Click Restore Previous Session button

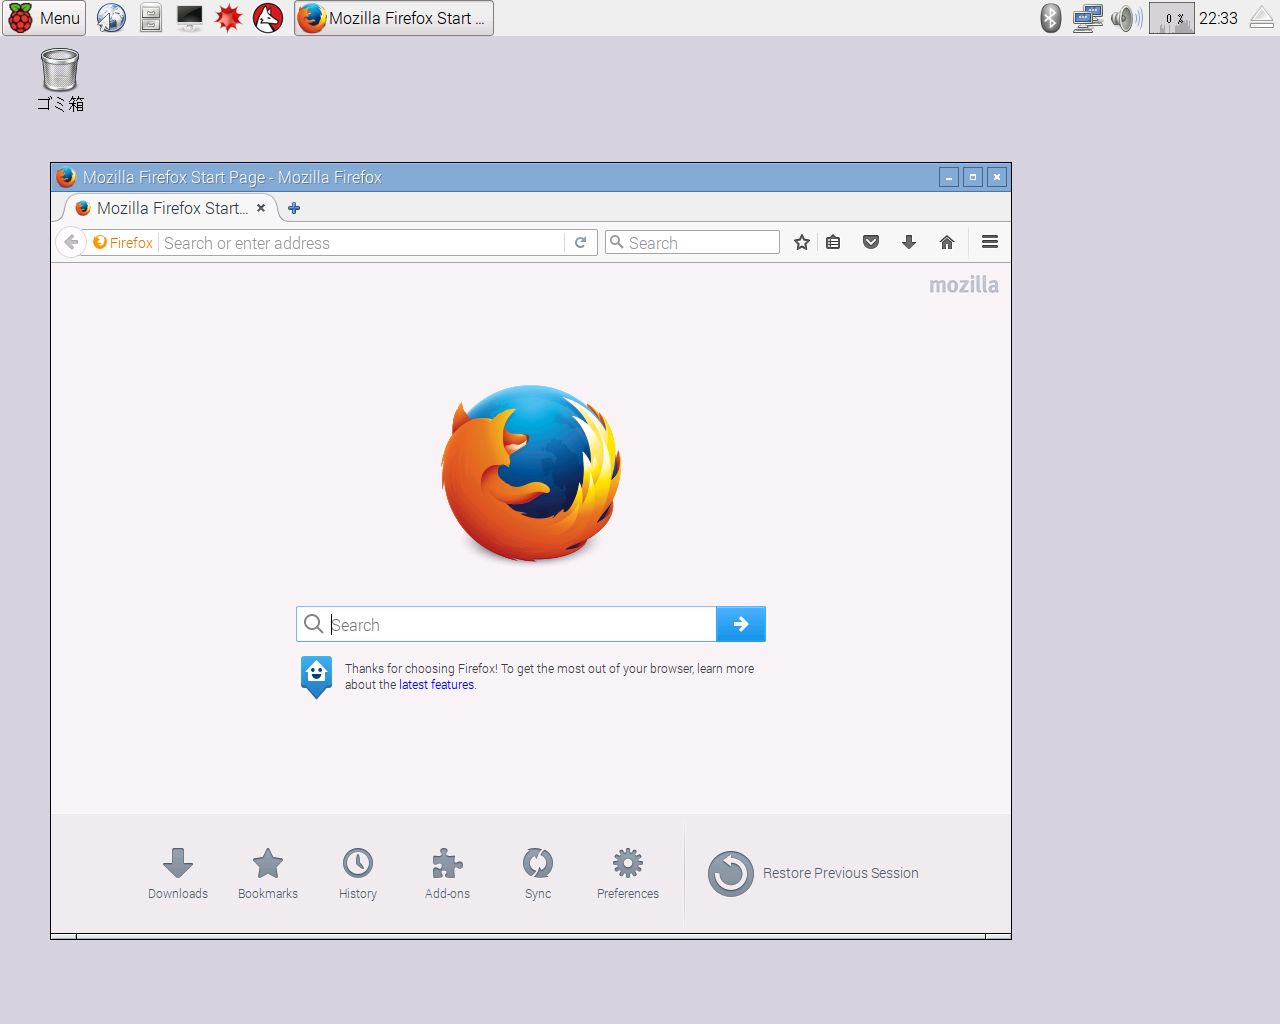coord(813,873)
